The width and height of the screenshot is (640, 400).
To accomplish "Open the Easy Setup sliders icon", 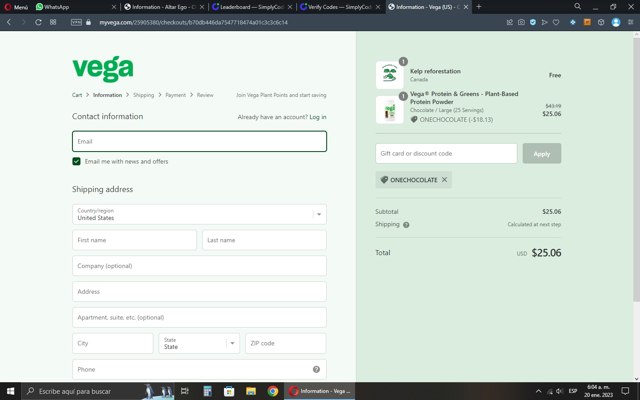I will (x=631, y=22).
